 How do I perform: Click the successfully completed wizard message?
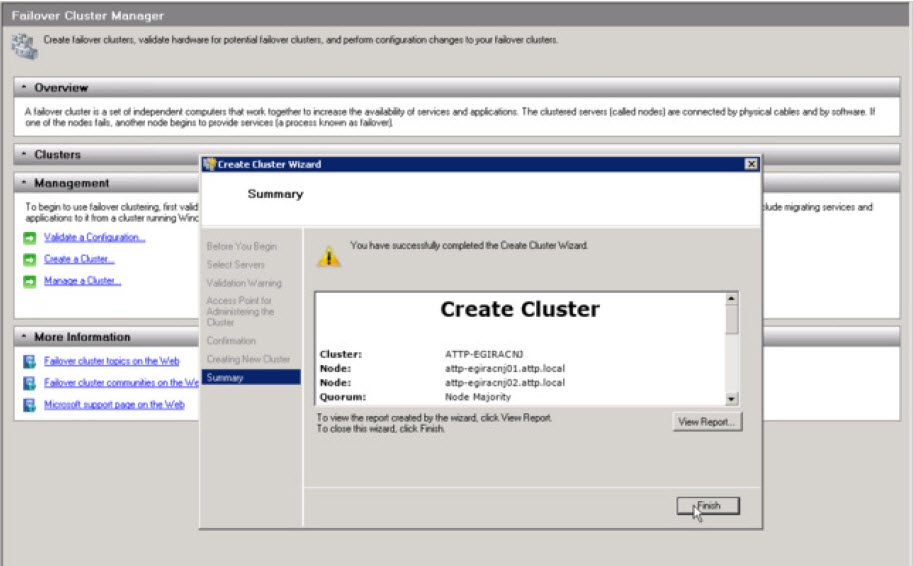469,245
